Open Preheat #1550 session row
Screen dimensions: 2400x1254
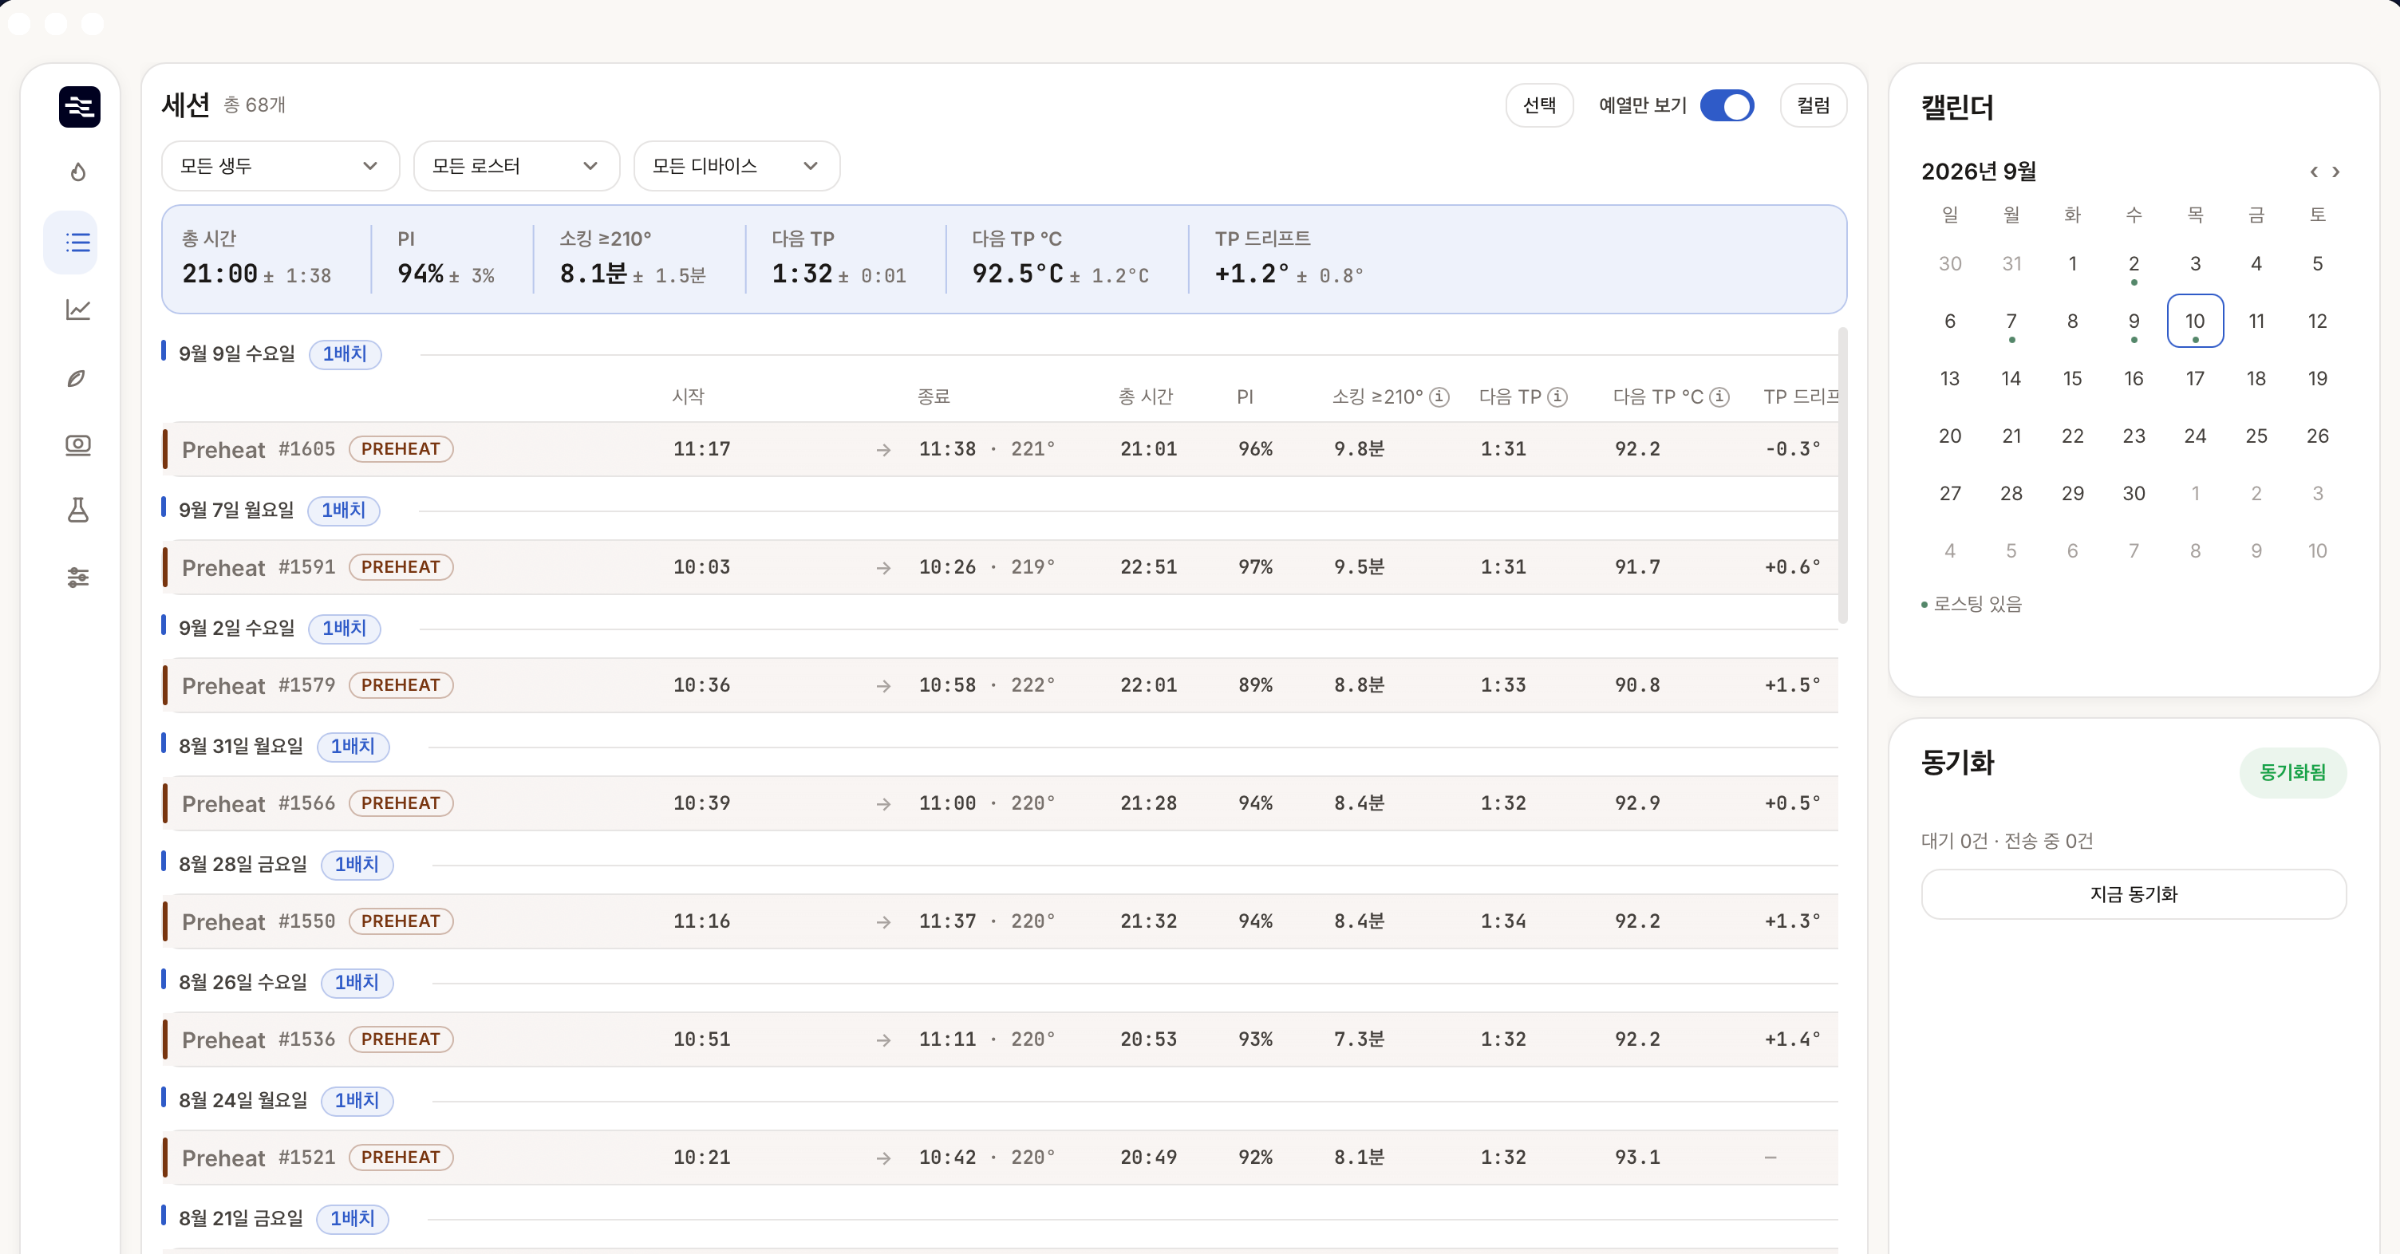click(1000, 921)
